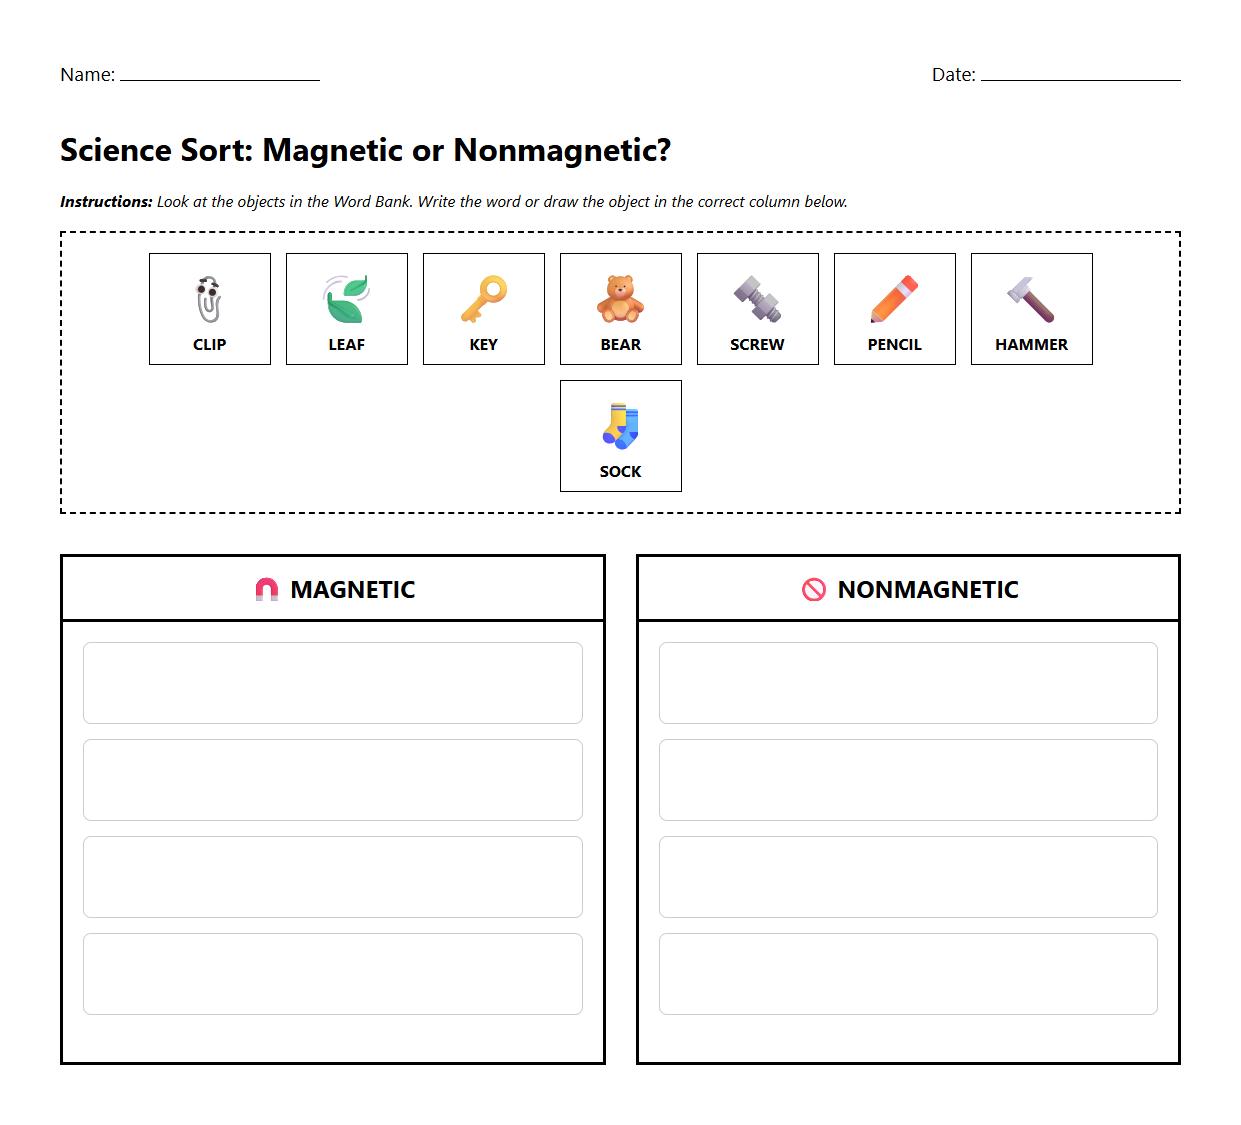Select the teddy BEAR icon
The height and width of the screenshot is (1125, 1241).
click(620, 295)
